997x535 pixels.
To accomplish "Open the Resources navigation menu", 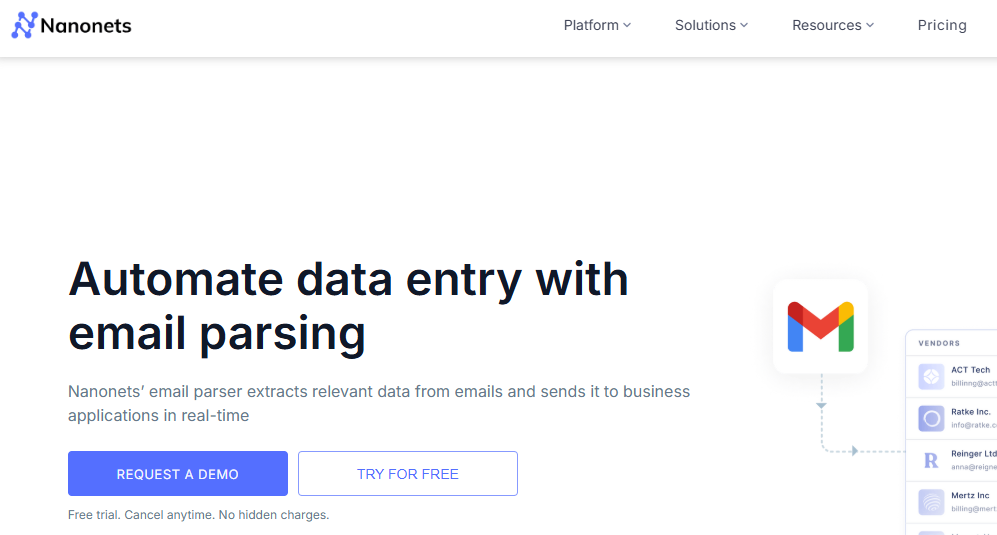I will (827, 25).
